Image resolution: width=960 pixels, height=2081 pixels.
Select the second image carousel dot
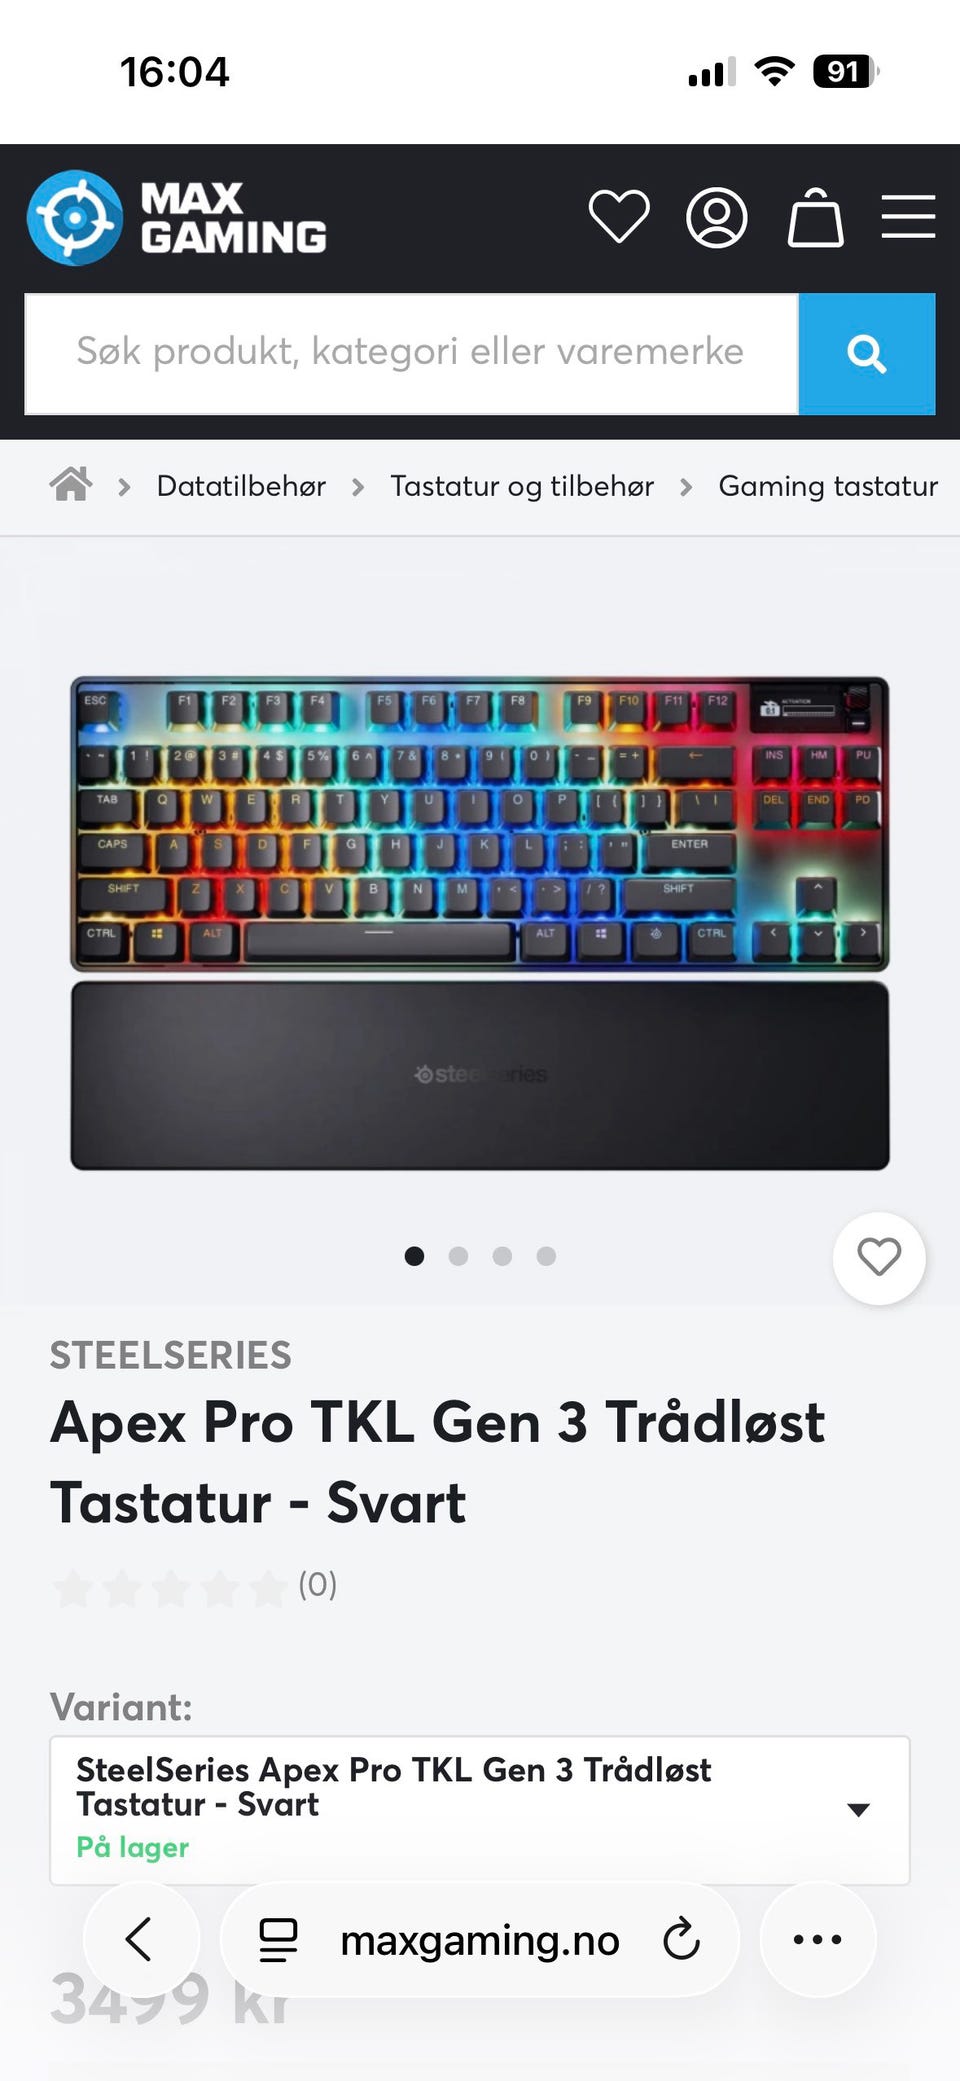pyautogui.click(x=458, y=1256)
